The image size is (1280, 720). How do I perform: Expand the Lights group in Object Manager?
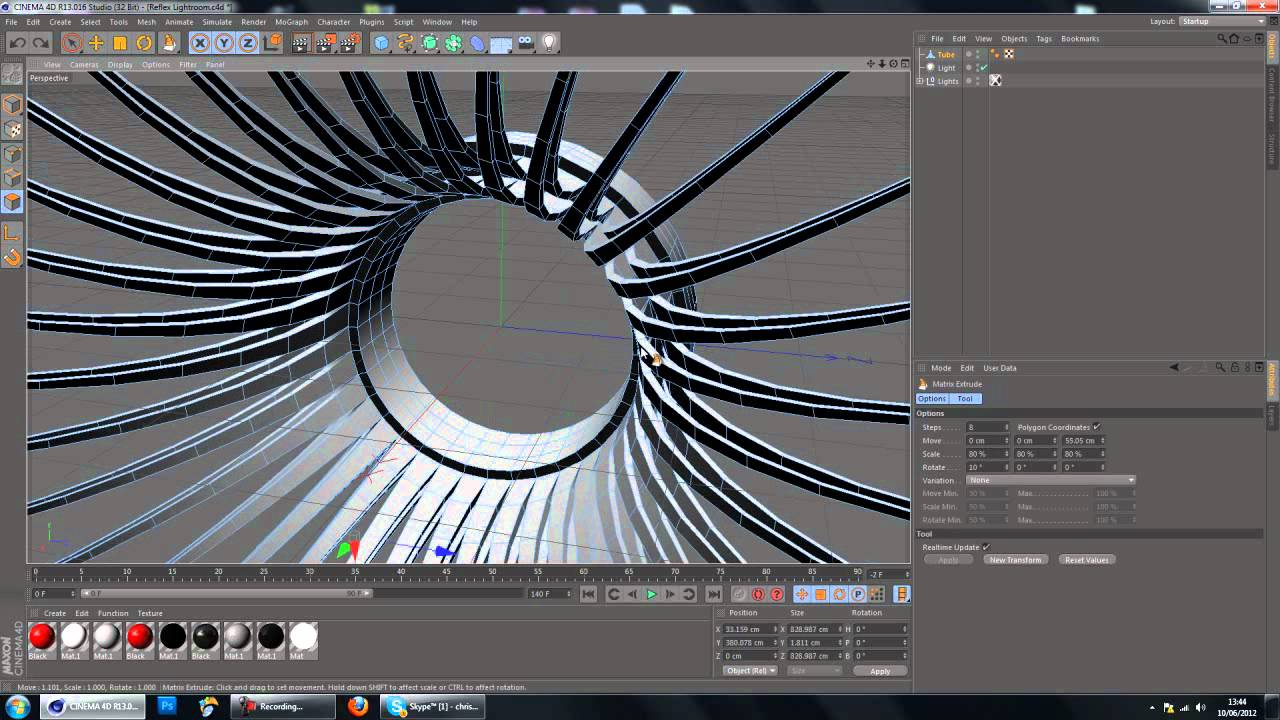tap(920, 81)
